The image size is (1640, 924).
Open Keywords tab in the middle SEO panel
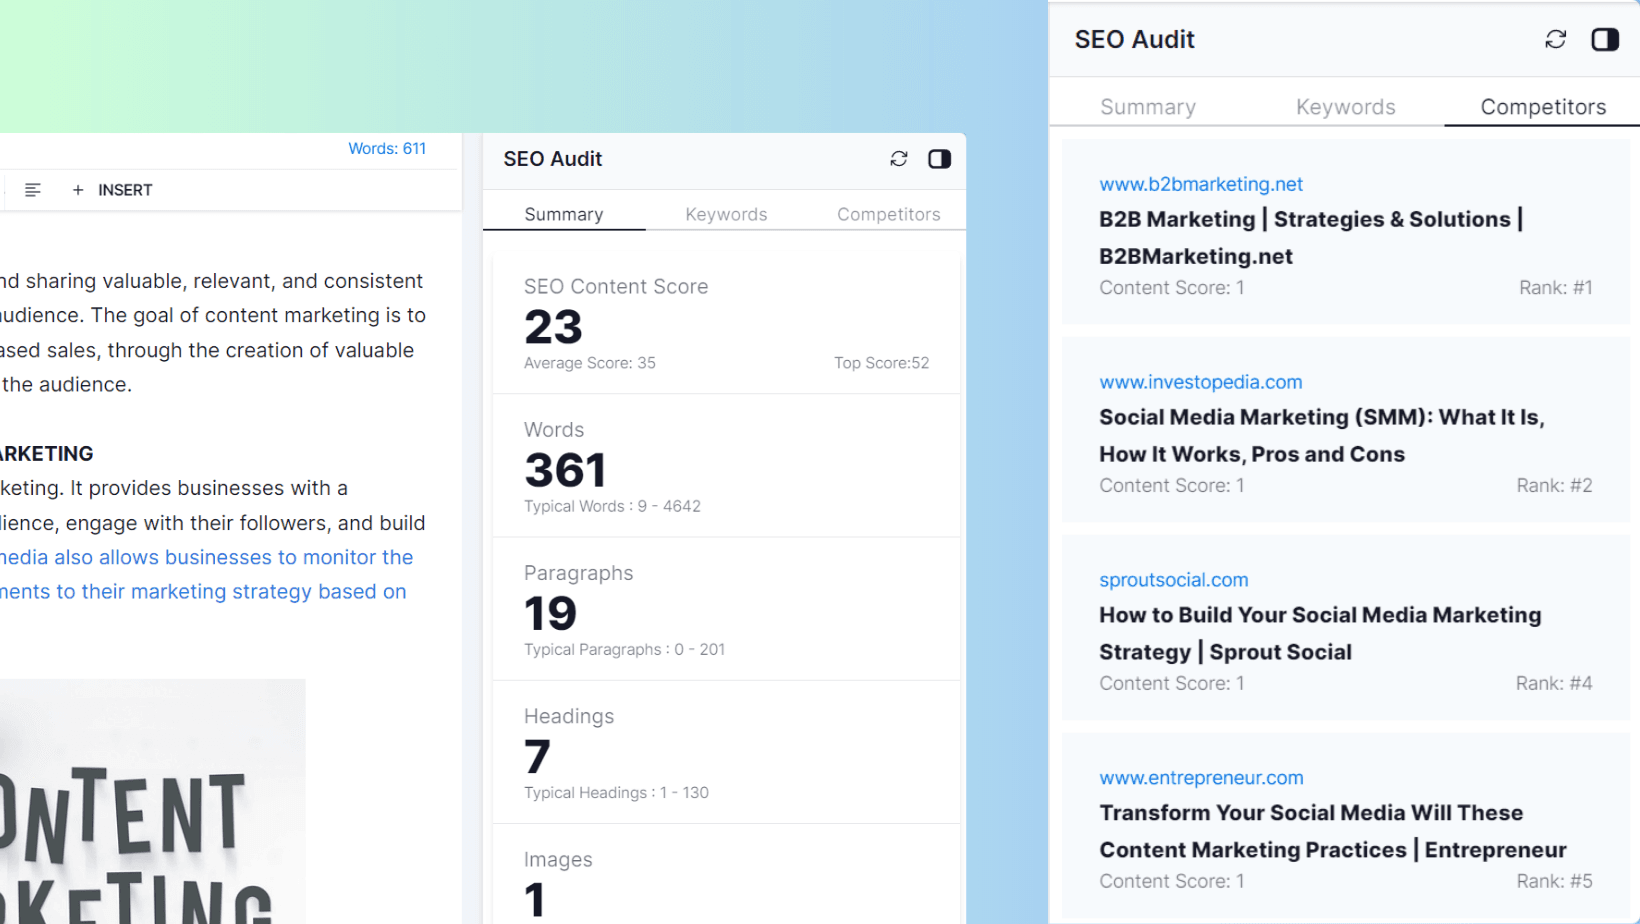coord(726,214)
